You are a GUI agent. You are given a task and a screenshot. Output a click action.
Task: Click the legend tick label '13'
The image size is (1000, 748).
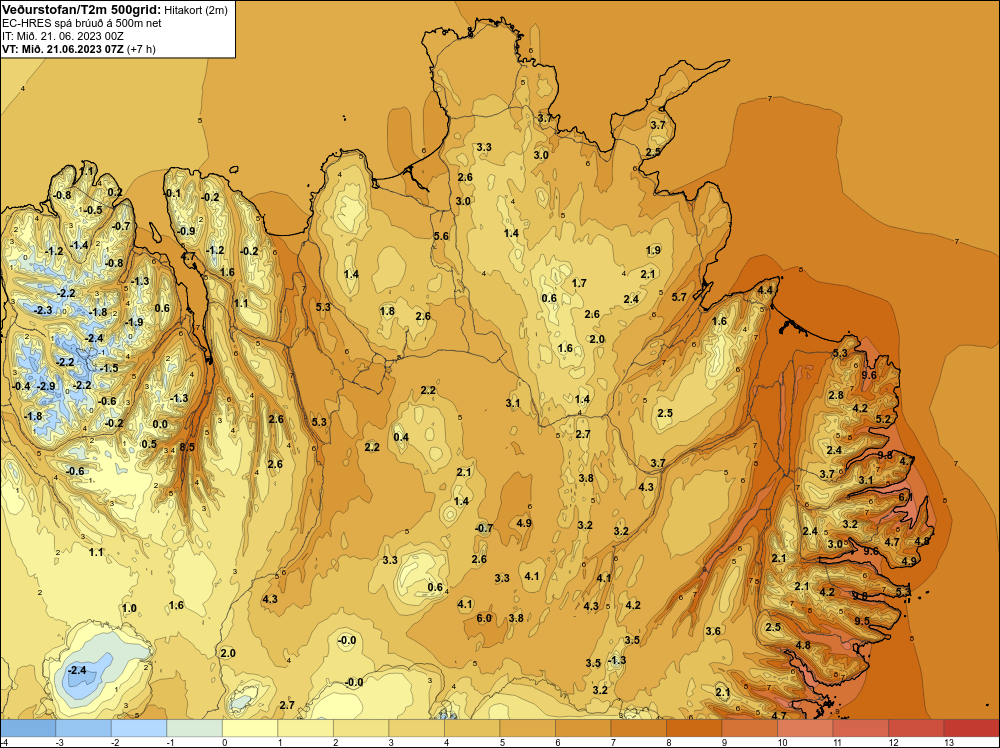point(948,742)
